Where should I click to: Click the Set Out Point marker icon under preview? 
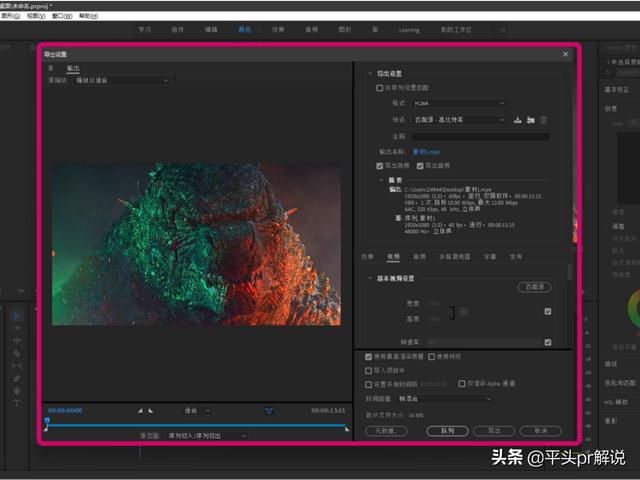pos(151,411)
